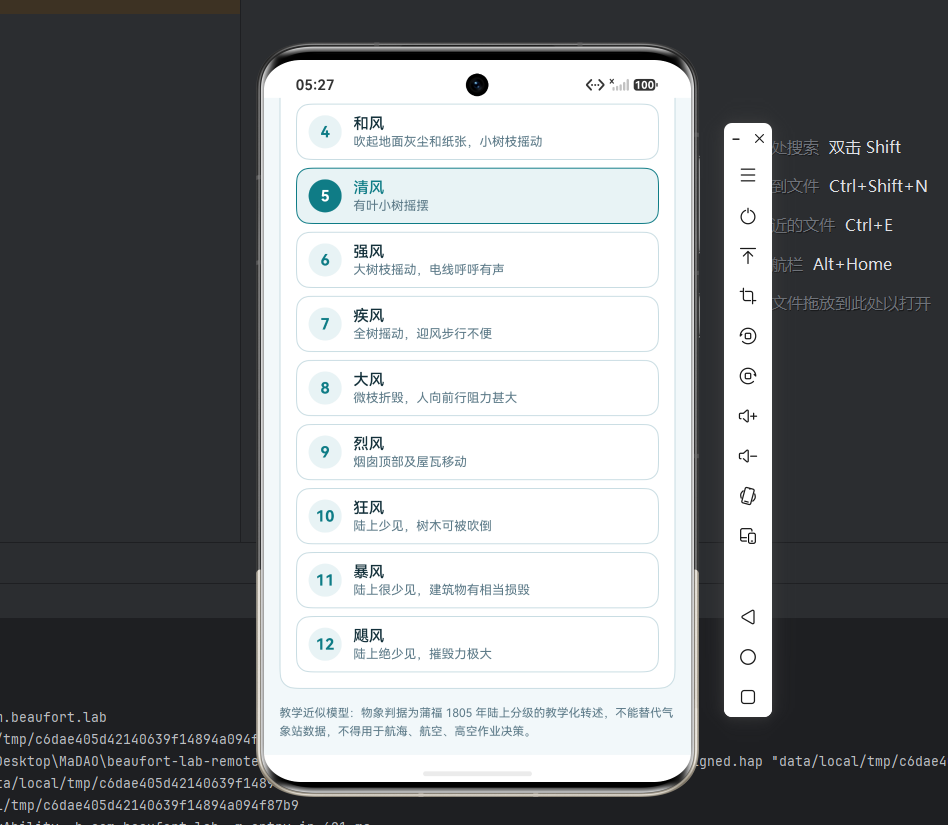Select the level 10 狂风 card
The height and width of the screenshot is (825, 948).
[477, 516]
